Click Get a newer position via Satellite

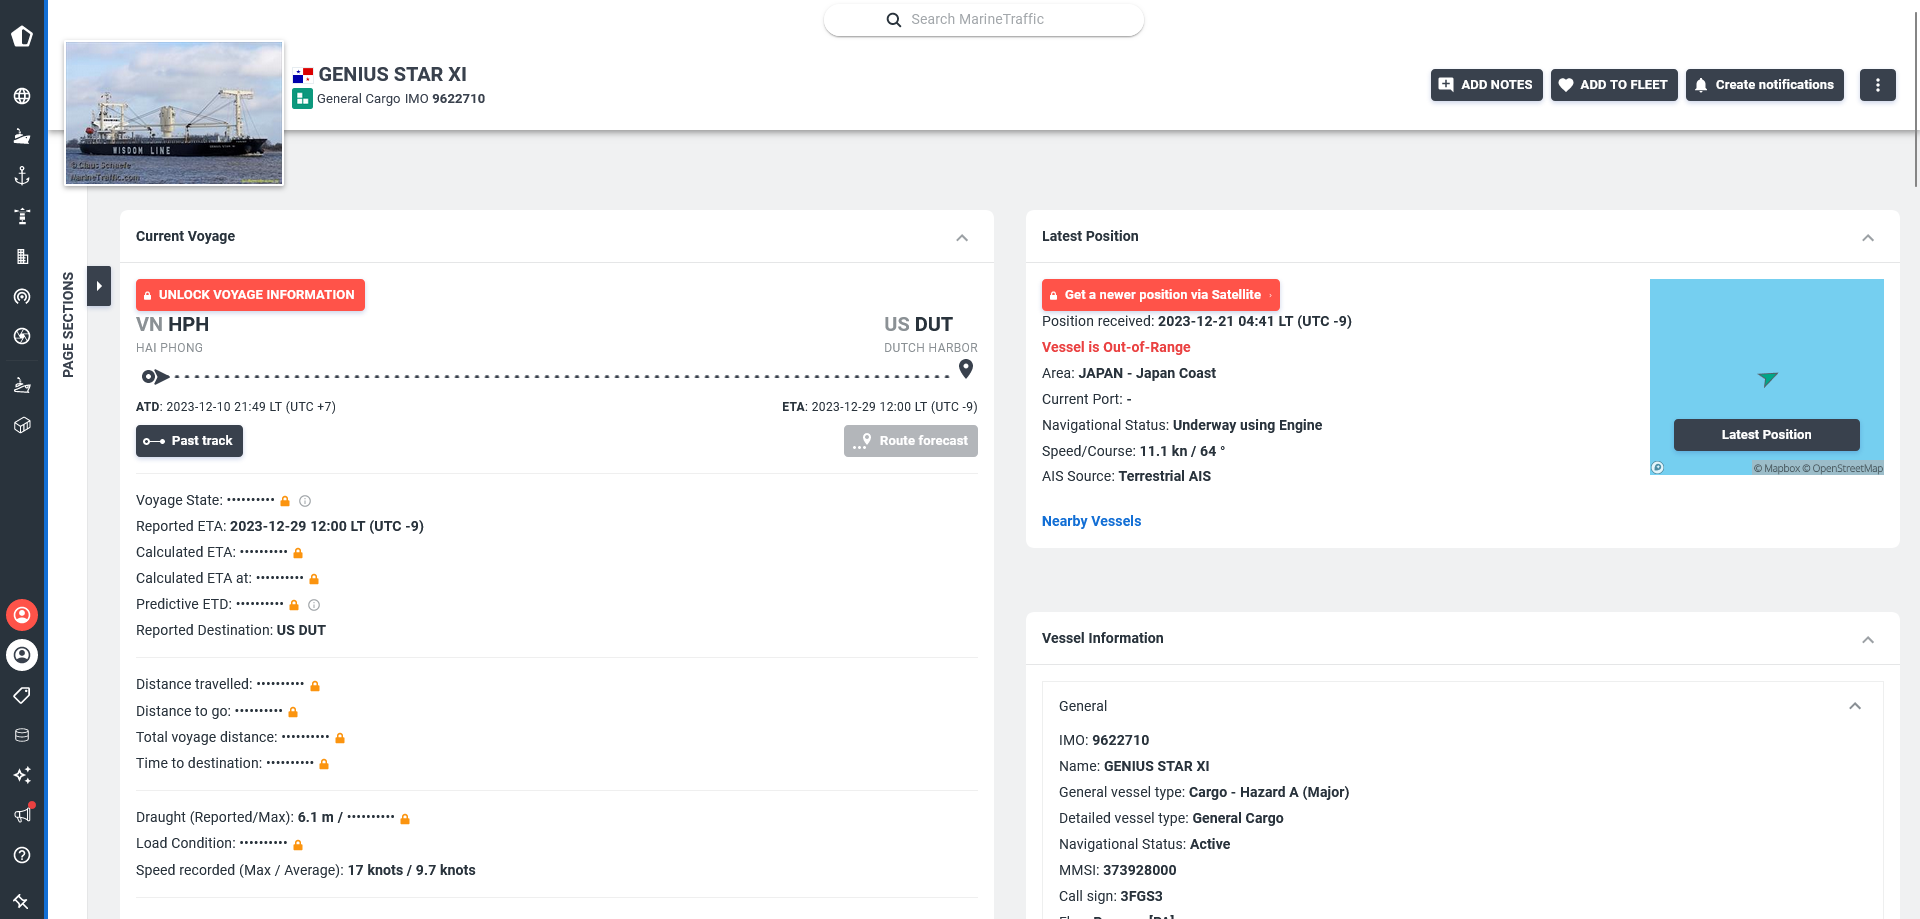tap(1161, 295)
